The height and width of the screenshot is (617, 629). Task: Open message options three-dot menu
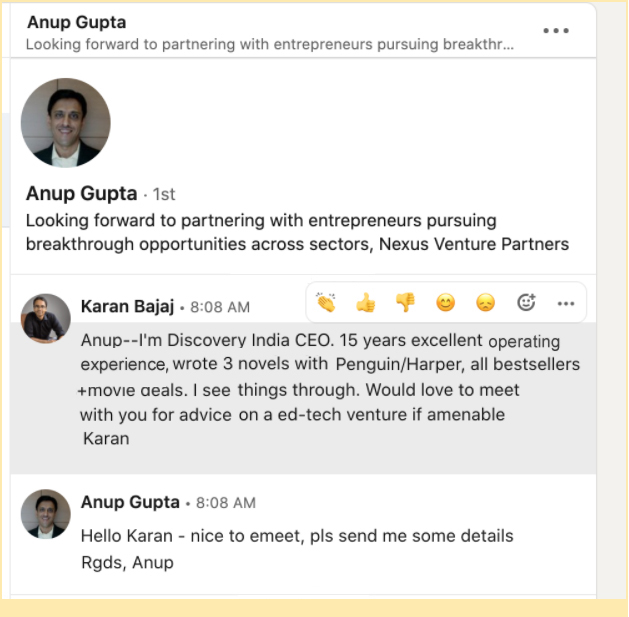566,304
